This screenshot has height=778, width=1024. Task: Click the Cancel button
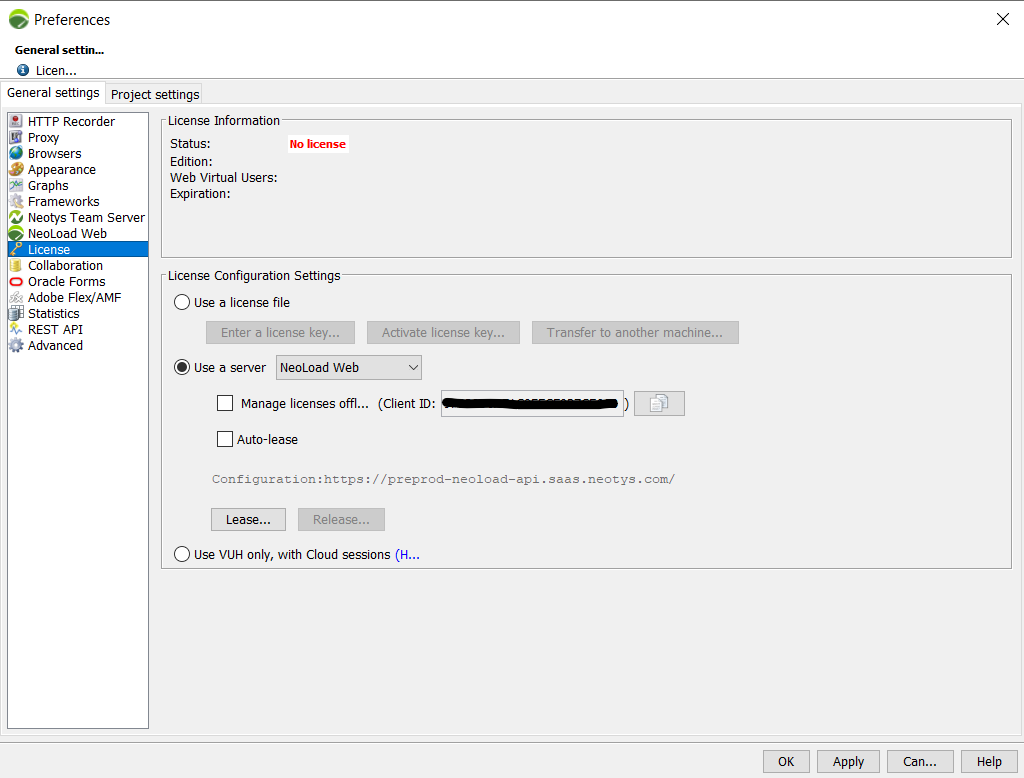tap(920, 762)
